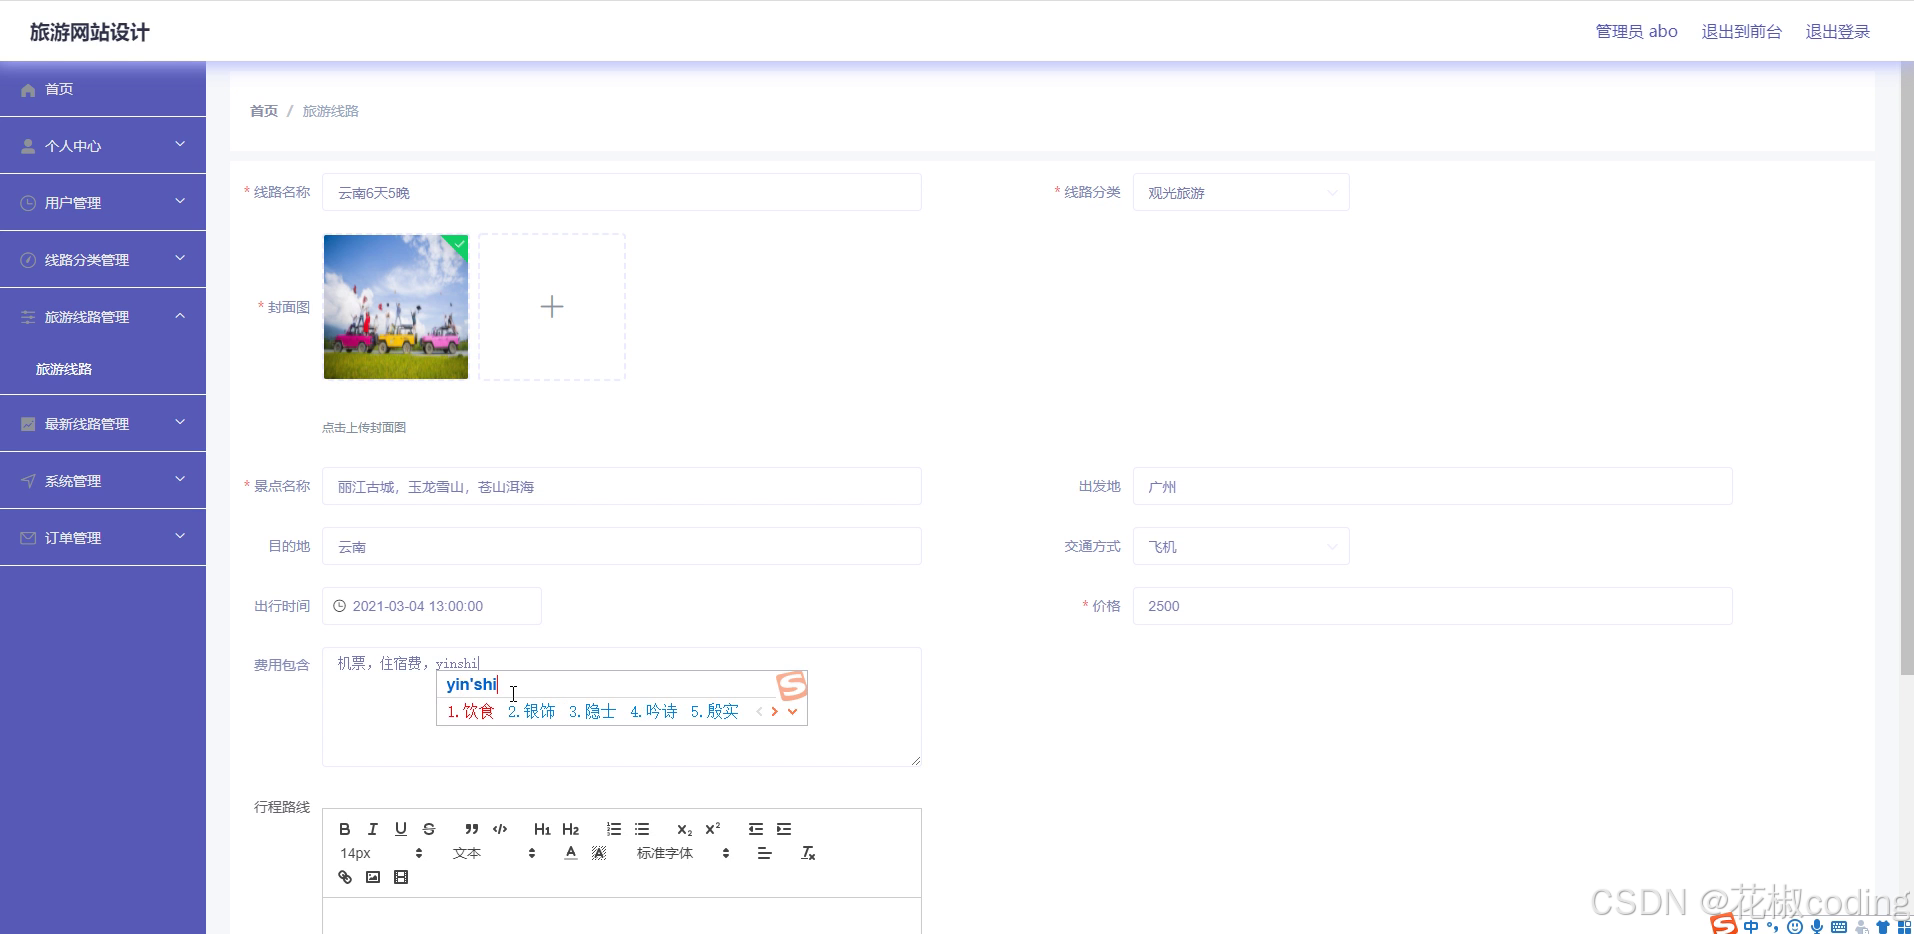Insert a hyperlink in the editor
1914x934 pixels.
pyautogui.click(x=344, y=877)
